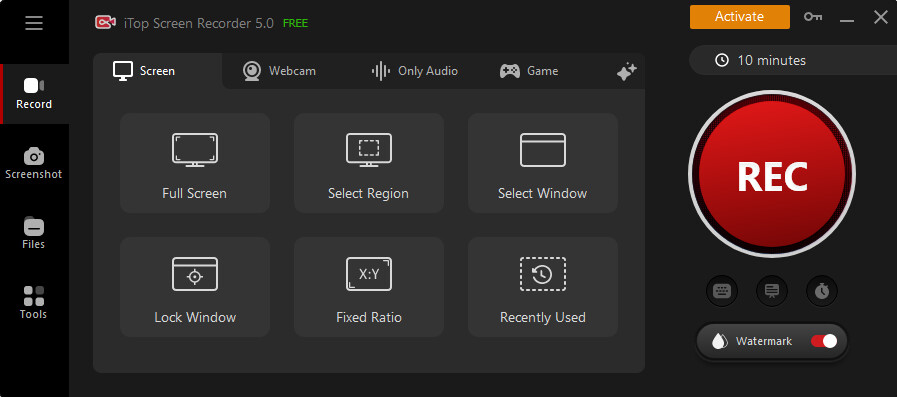Select the Record sidebar item
Viewport: 897px width, 397px height.
coord(34,94)
